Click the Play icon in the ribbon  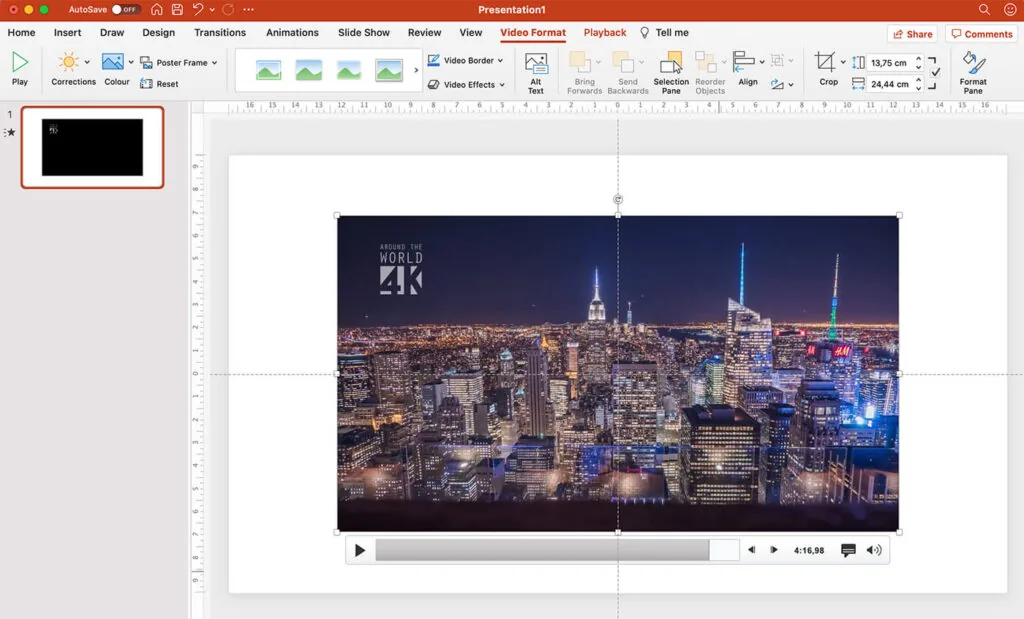[20, 63]
